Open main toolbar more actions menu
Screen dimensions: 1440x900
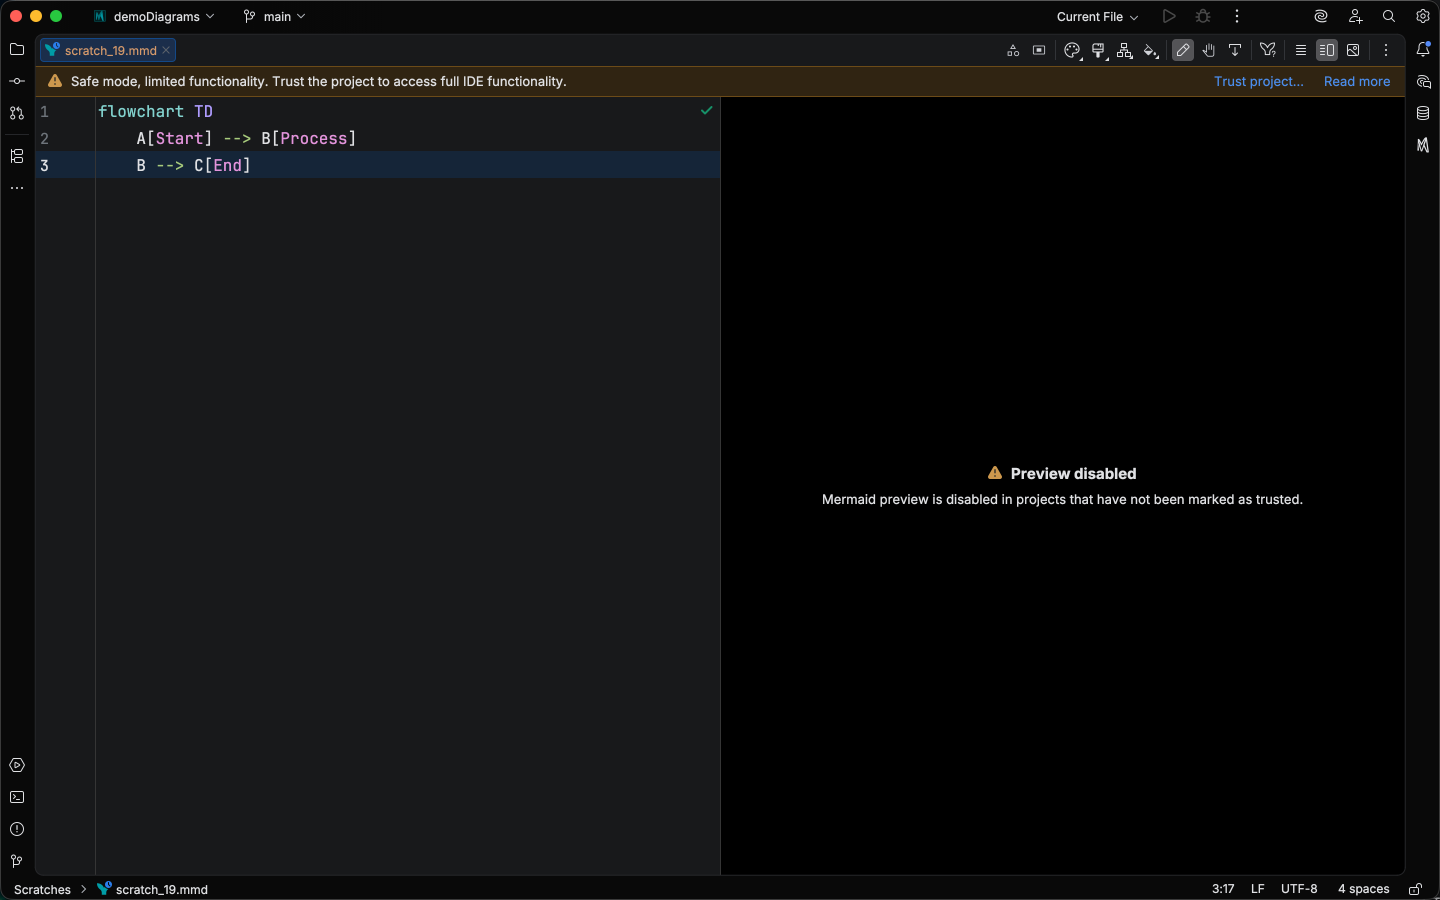click(1237, 17)
